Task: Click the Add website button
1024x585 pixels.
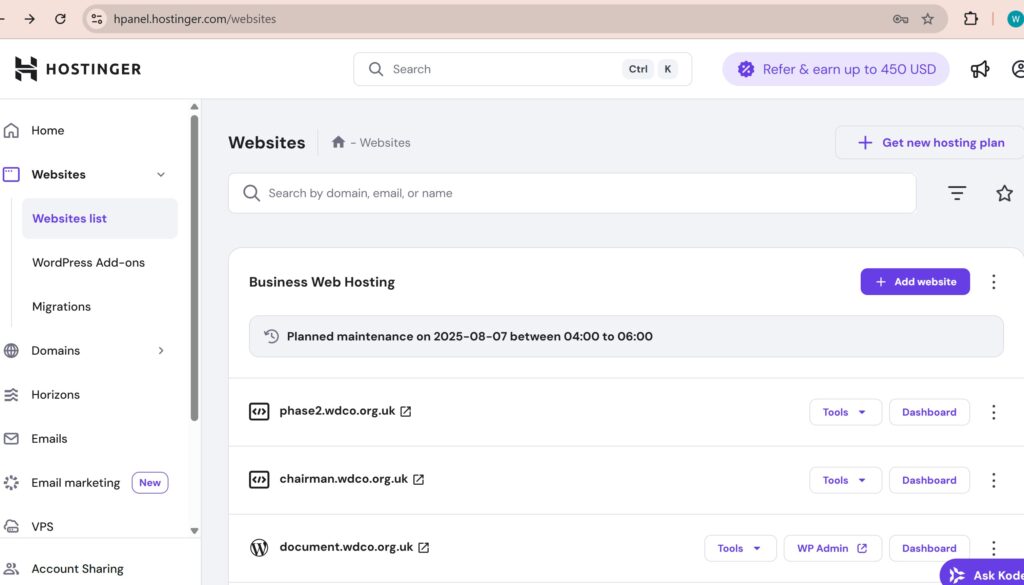Action: [914, 282]
